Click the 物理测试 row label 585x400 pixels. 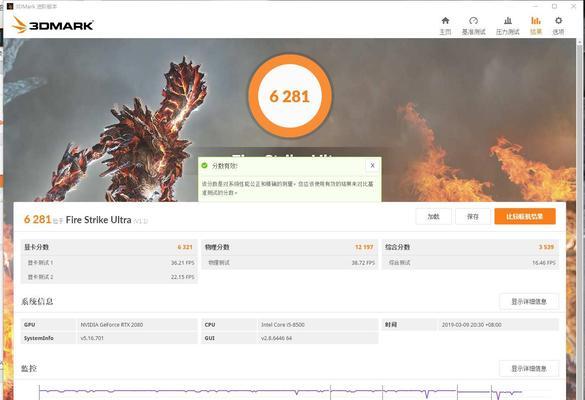[x=219, y=263]
